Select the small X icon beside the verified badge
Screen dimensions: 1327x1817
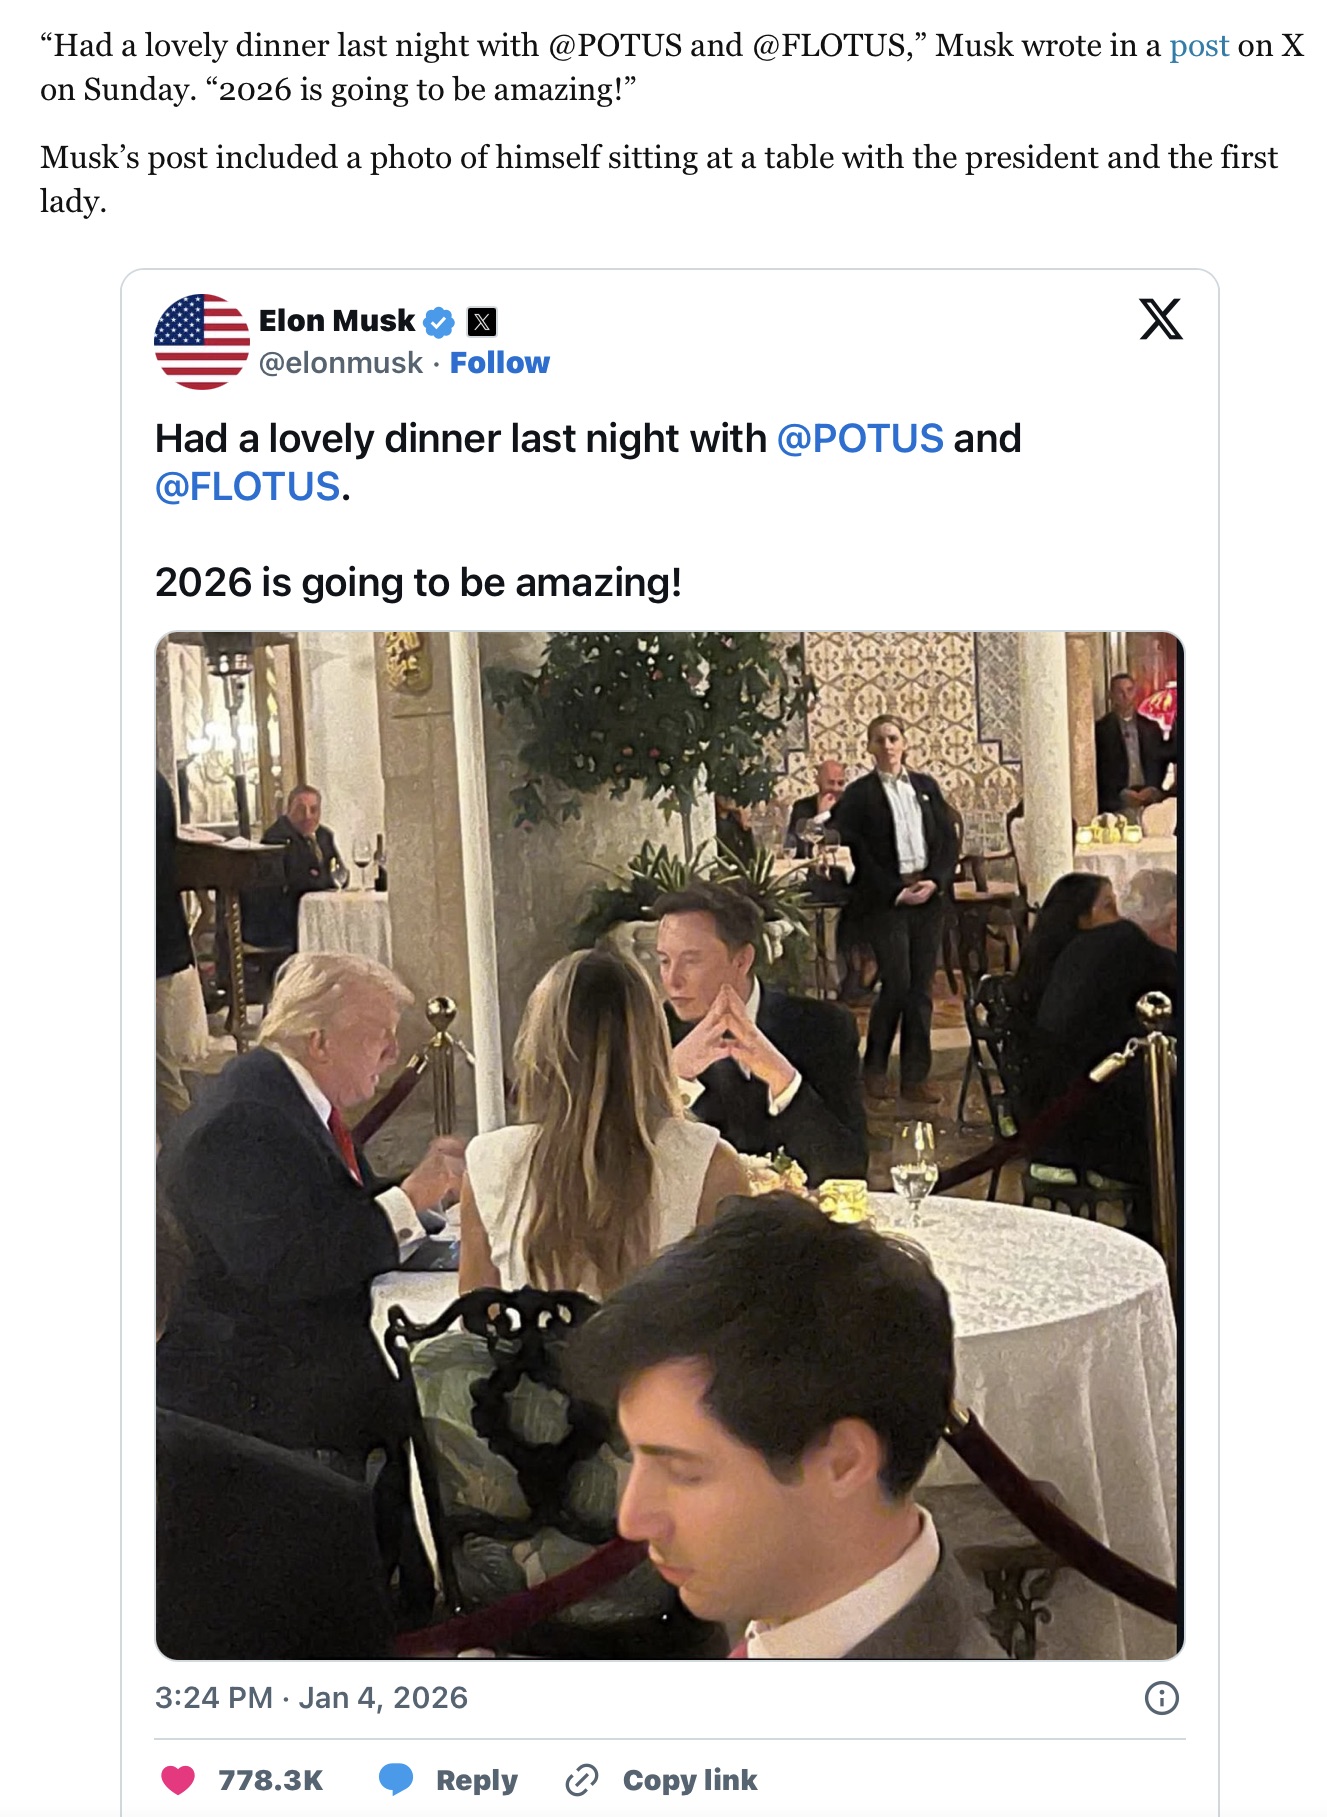click(481, 321)
